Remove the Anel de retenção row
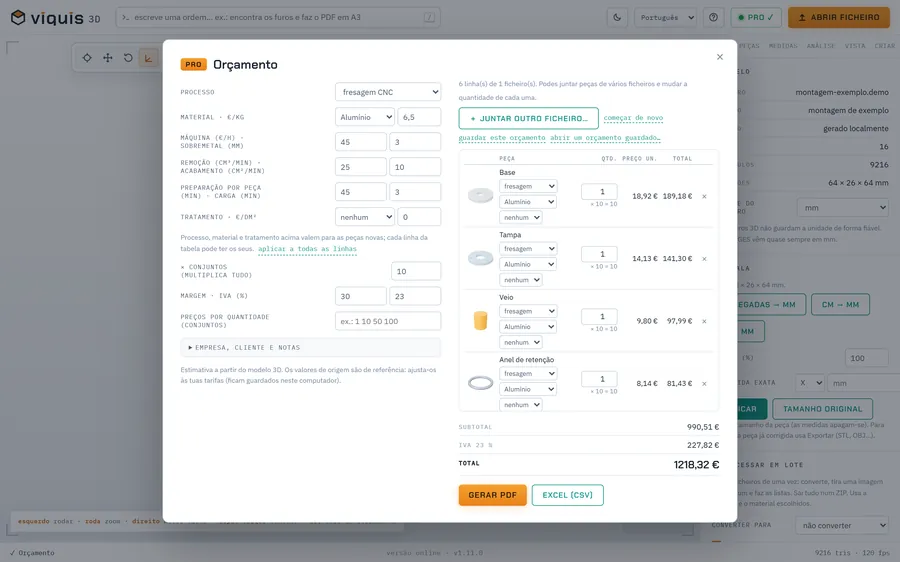The width and height of the screenshot is (900, 562). (x=704, y=384)
